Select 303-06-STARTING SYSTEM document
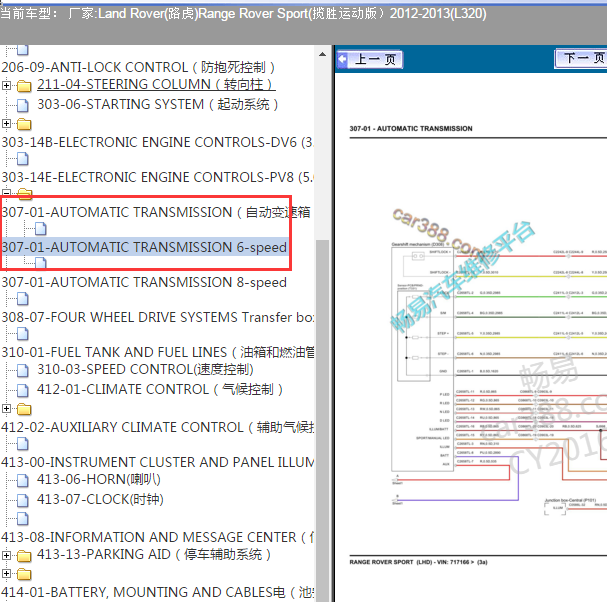The height and width of the screenshot is (602, 607). (x=158, y=105)
